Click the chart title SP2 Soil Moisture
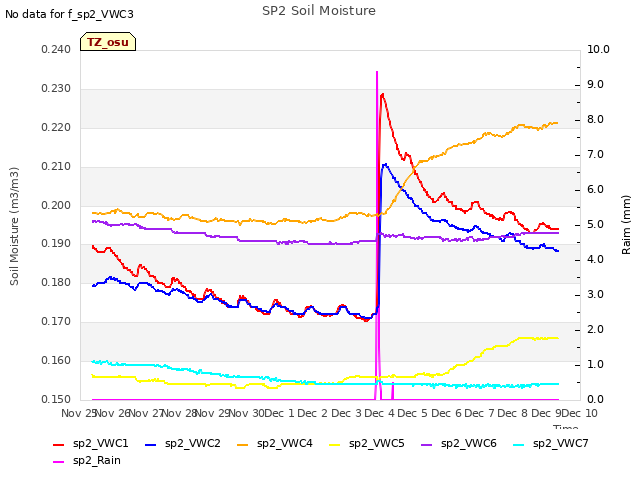 pos(319,11)
